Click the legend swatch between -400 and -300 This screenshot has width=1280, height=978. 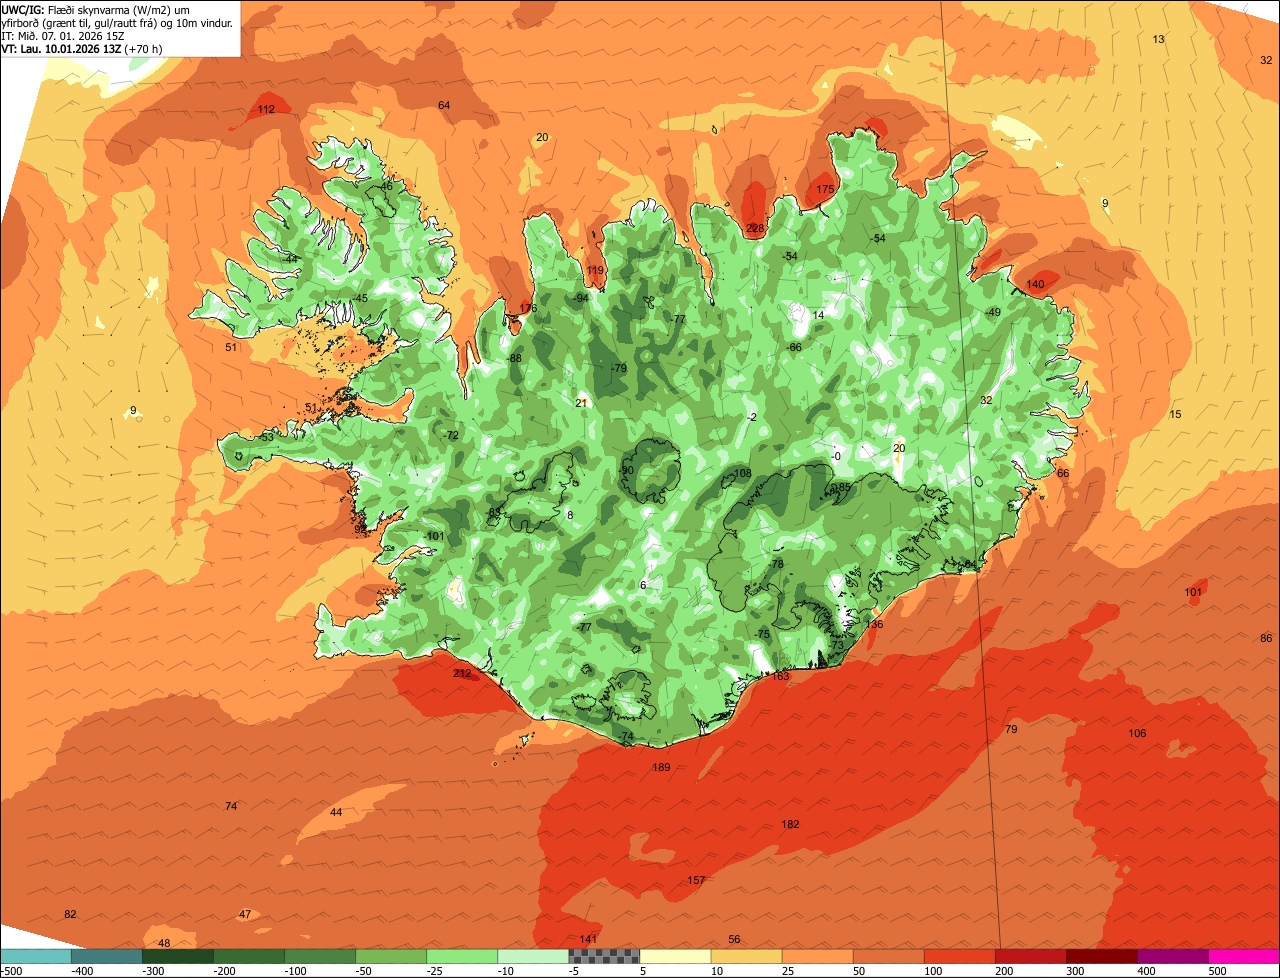pos(106,956)
